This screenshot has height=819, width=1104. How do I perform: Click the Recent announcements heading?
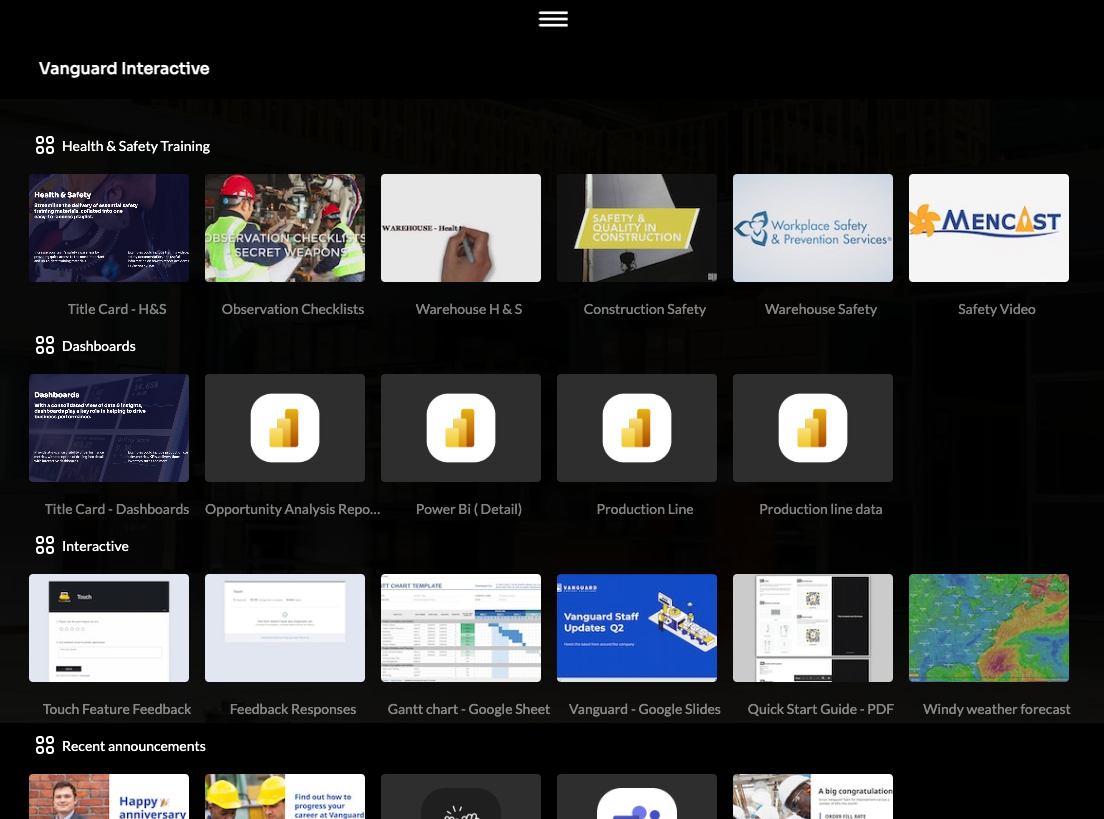pyautogui.click(x=134, y=746)
